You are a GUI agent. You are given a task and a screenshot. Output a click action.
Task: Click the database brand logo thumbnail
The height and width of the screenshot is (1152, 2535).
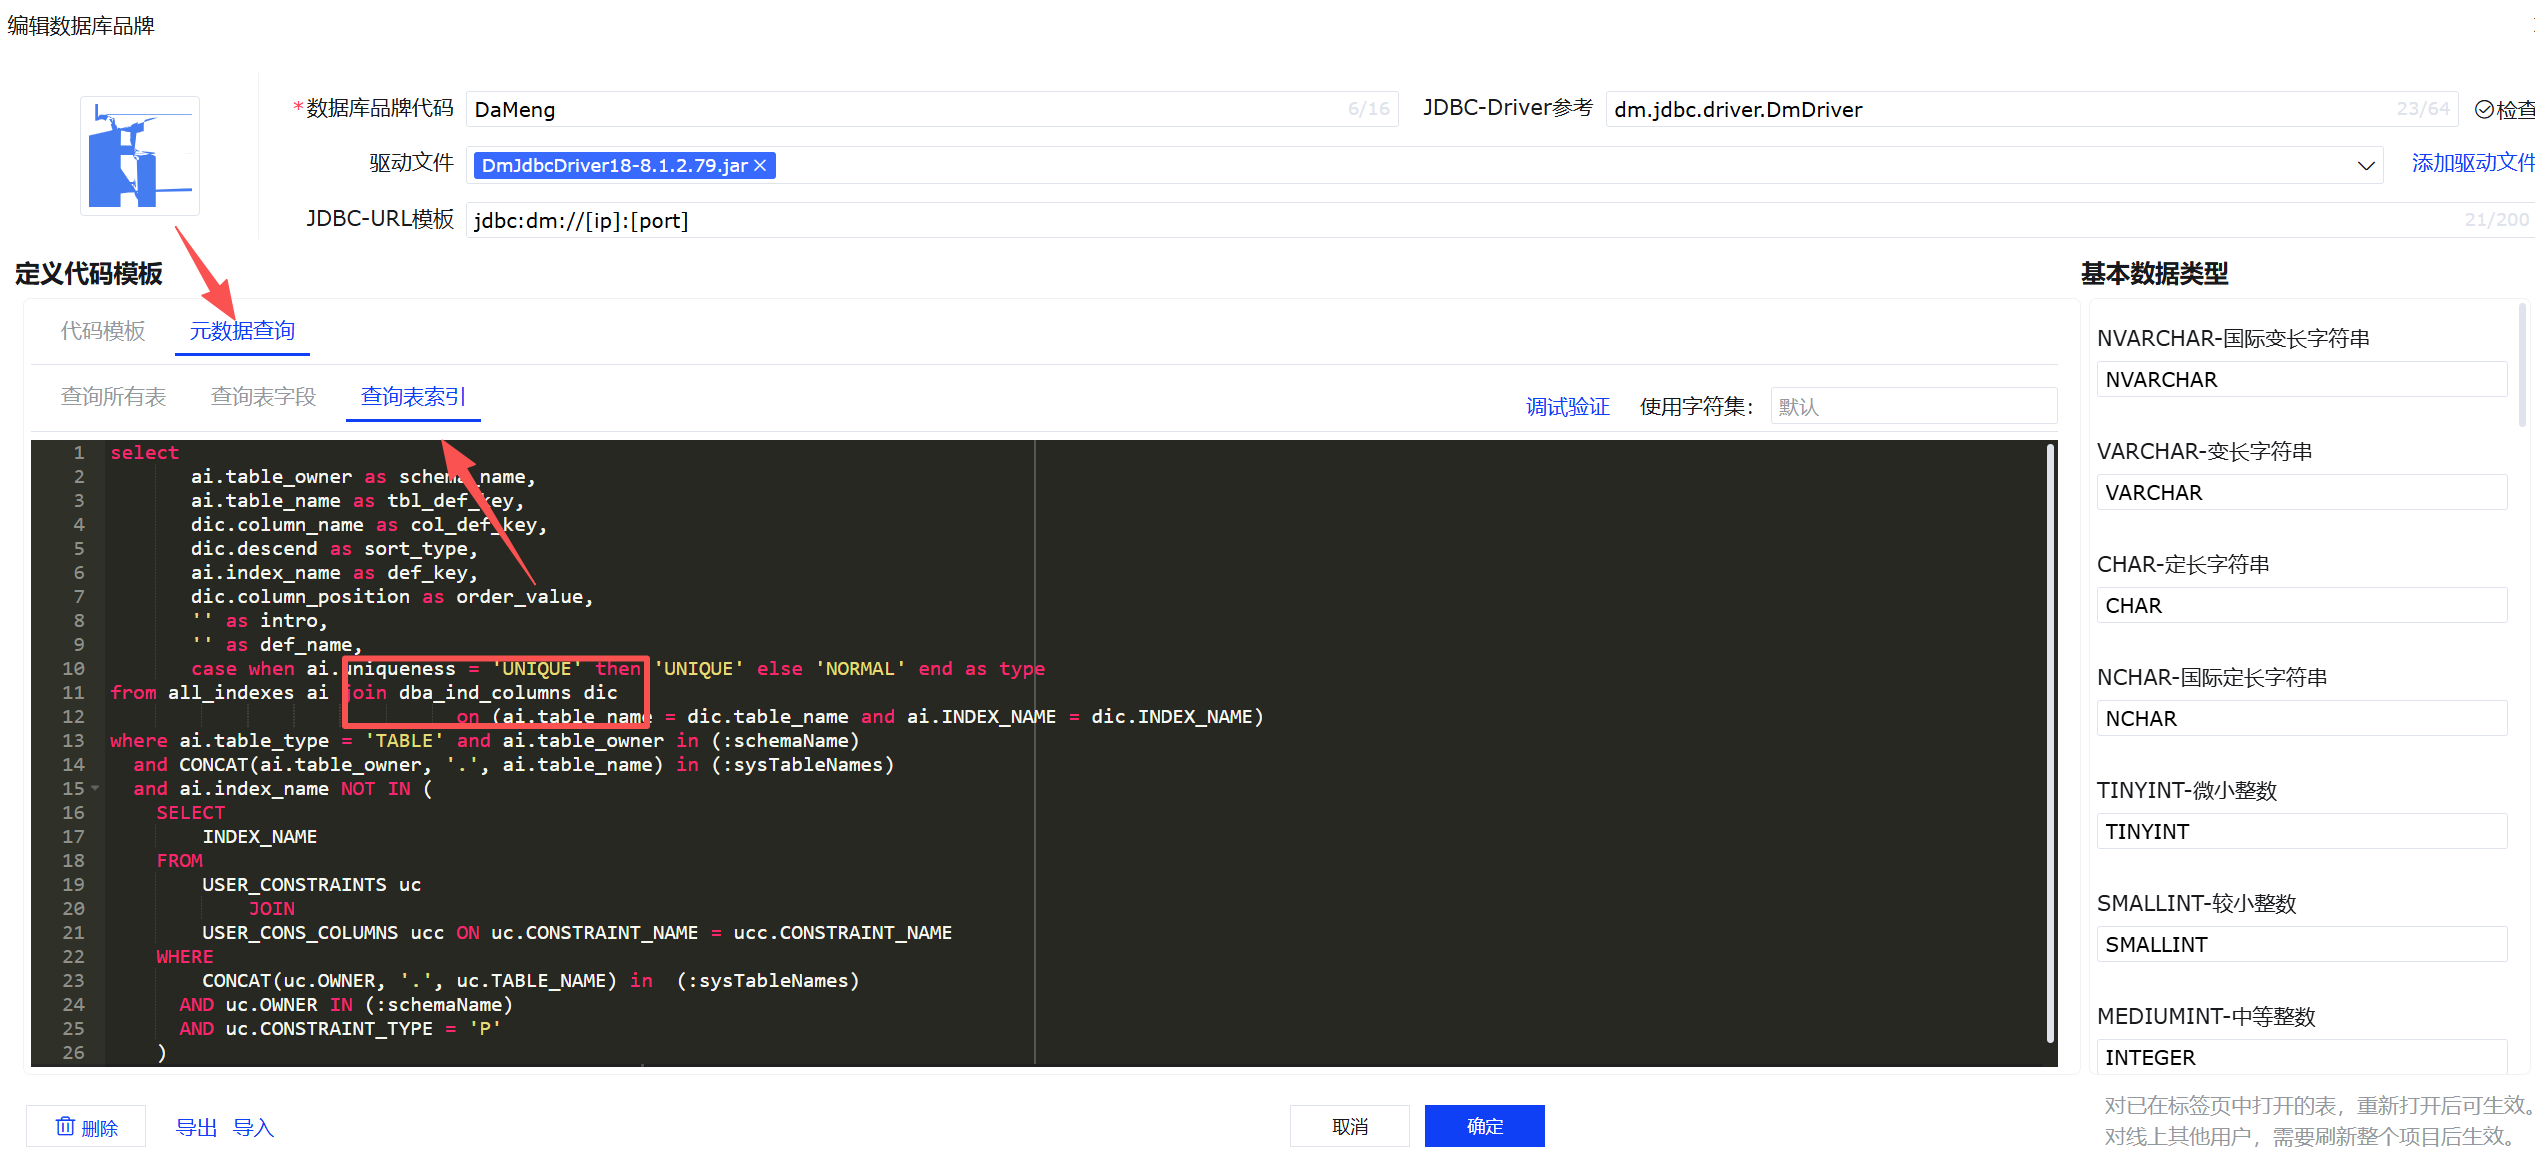(140, 155)
